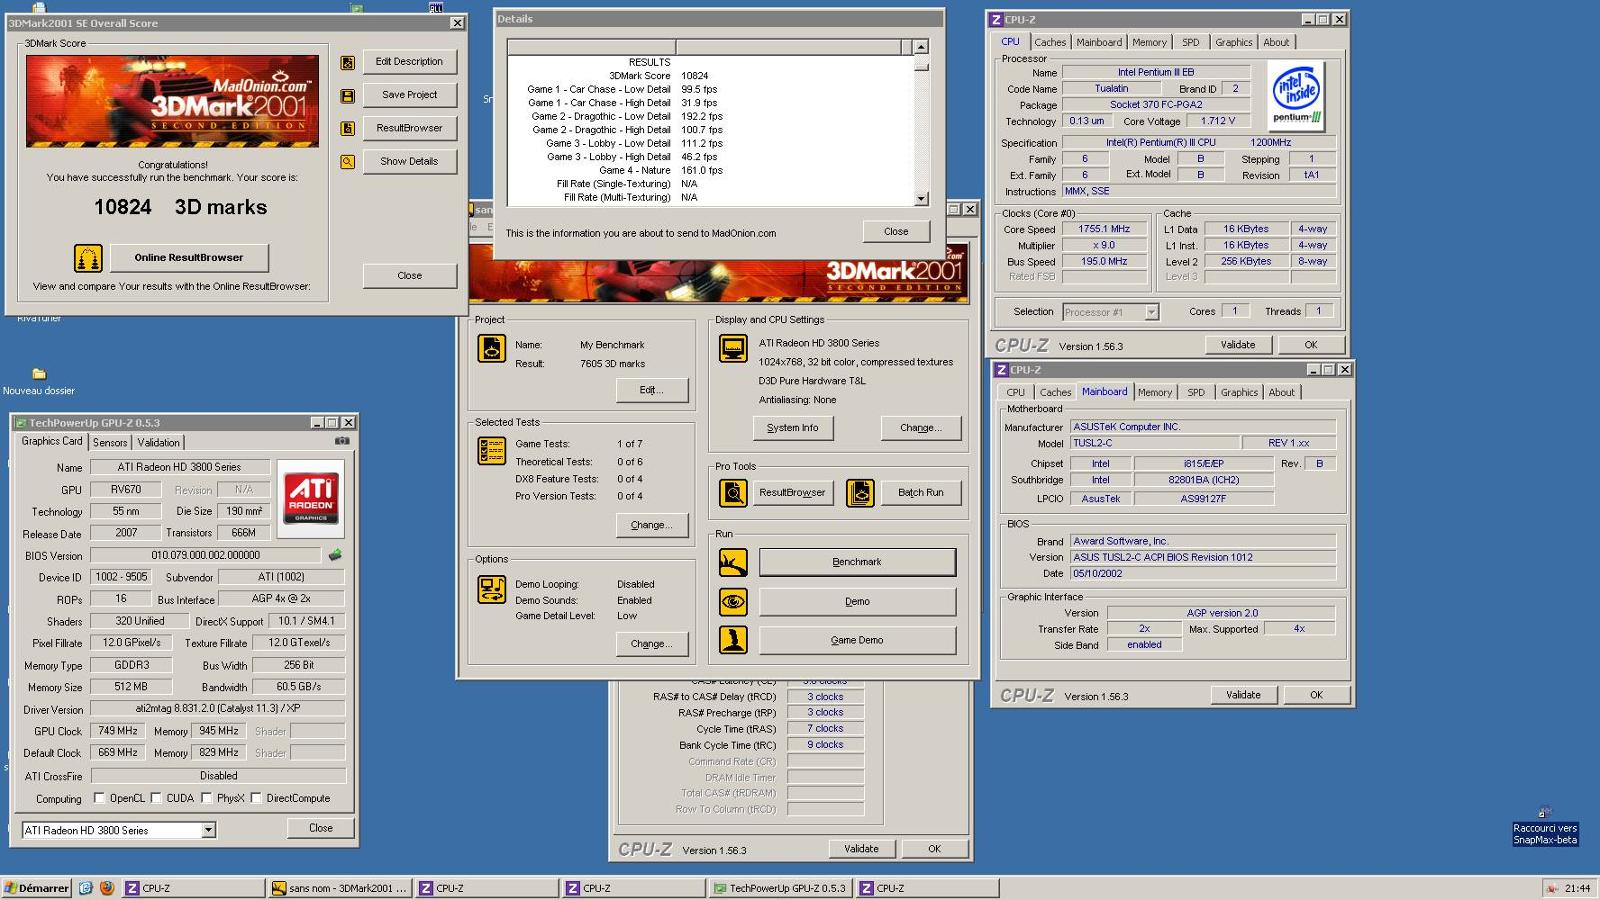The image size is (1600, 900).
Task: Enable the OpenCL checkbox in GPU-Z
Action: click(x=99, y=798)
